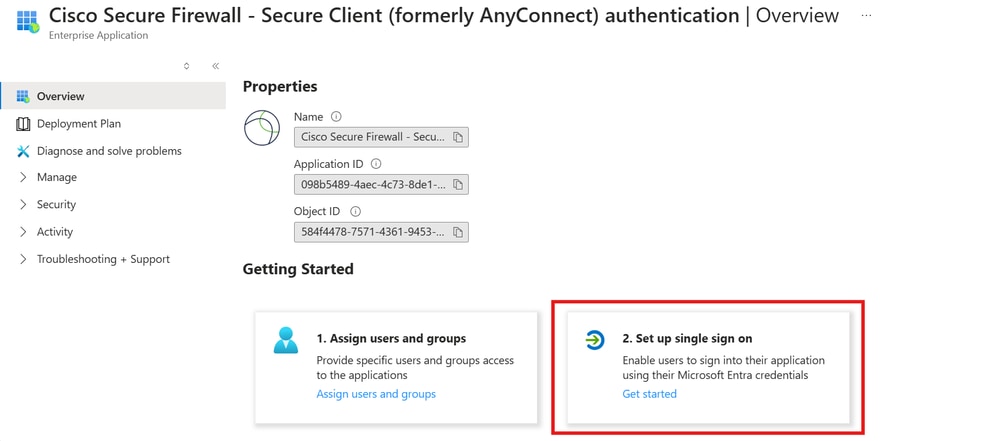Select Overview in the sidebar
The image size is (999, 441).
113,96
